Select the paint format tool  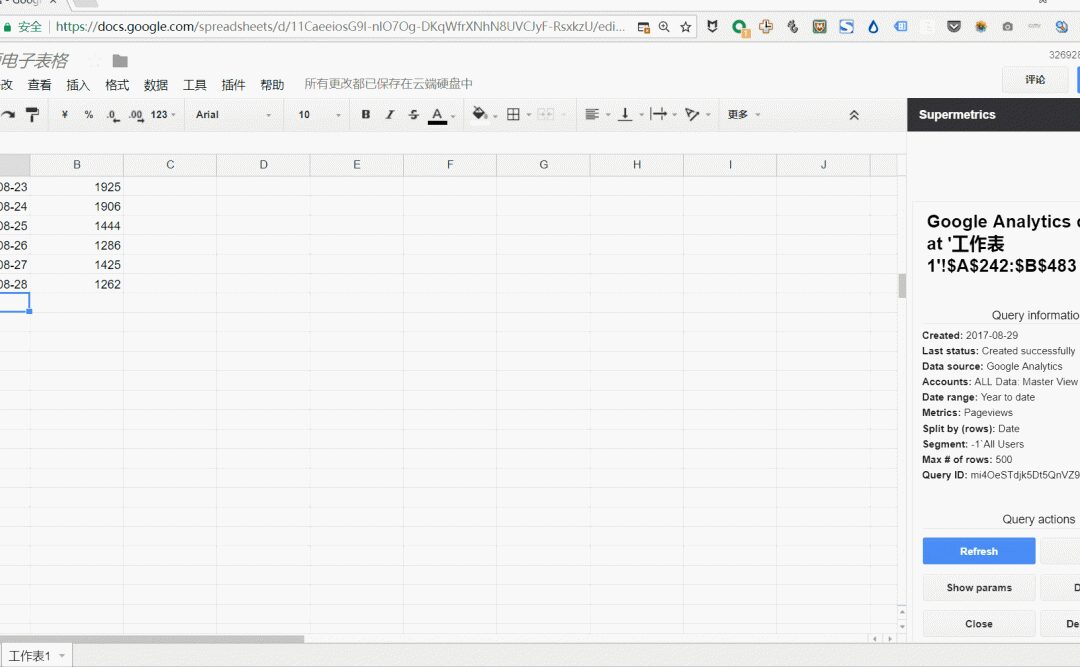(32, 114)
